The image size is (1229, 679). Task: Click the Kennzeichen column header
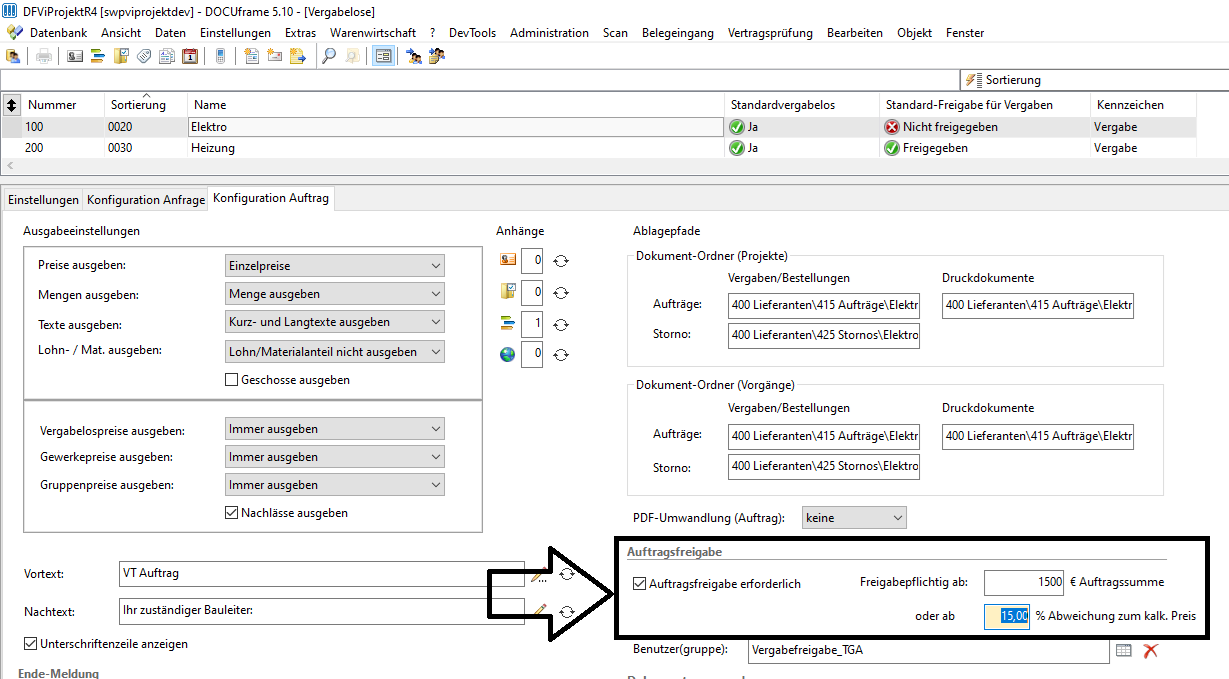(x=1142, y=104)
